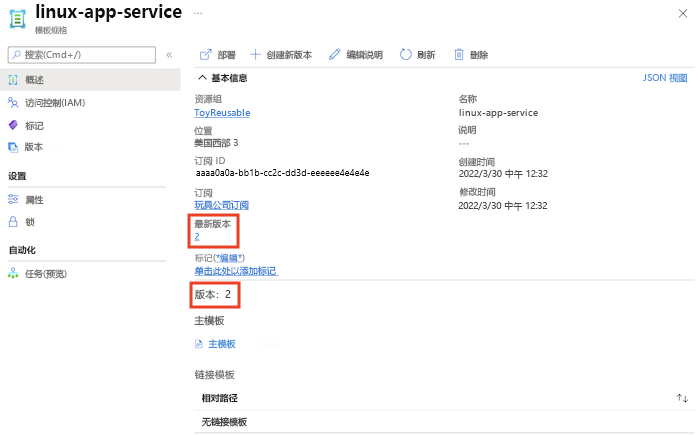
Task: Click the purple tag icon
Action: tap(13, 125)
